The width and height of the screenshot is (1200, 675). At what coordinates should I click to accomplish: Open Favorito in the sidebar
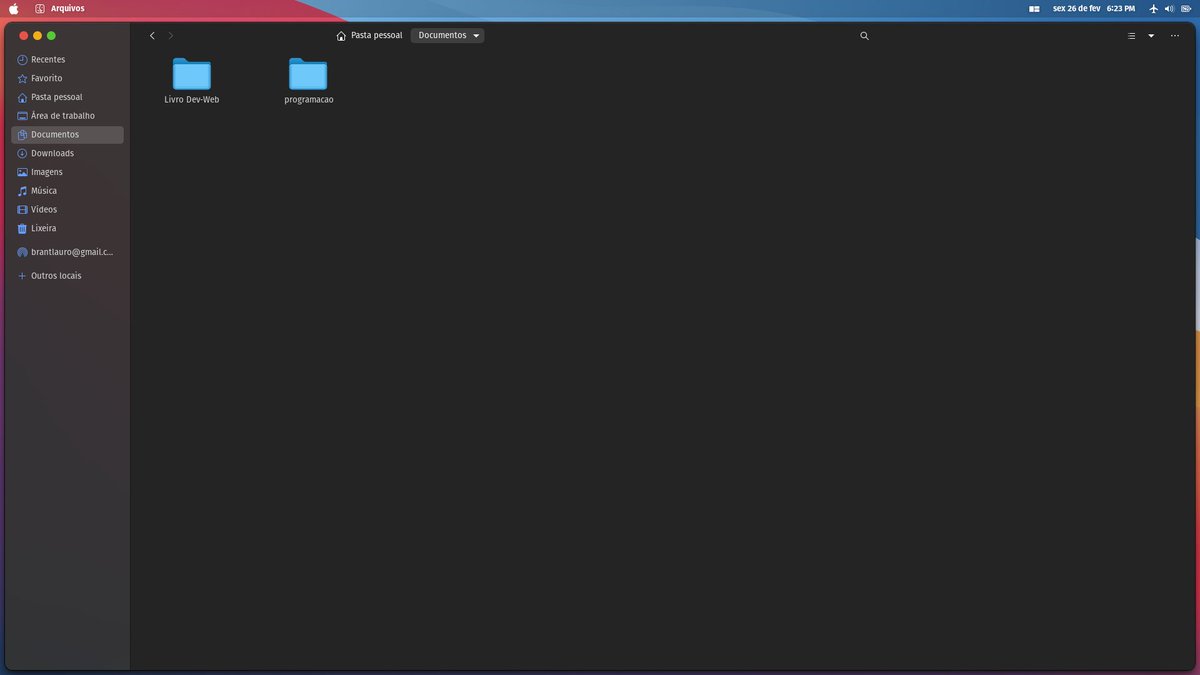pyautogui.click(x=67, y=78)
